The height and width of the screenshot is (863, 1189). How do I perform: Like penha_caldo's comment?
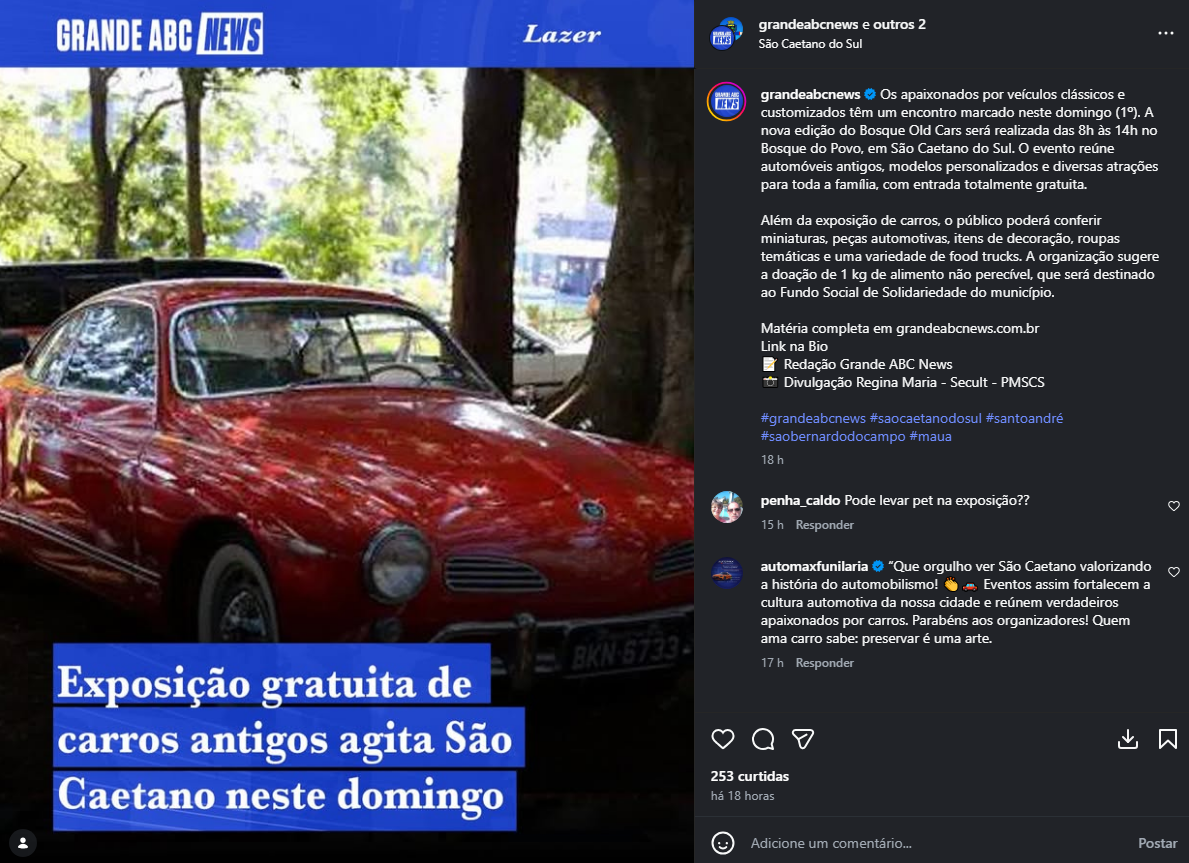[x=1174, y=506]
